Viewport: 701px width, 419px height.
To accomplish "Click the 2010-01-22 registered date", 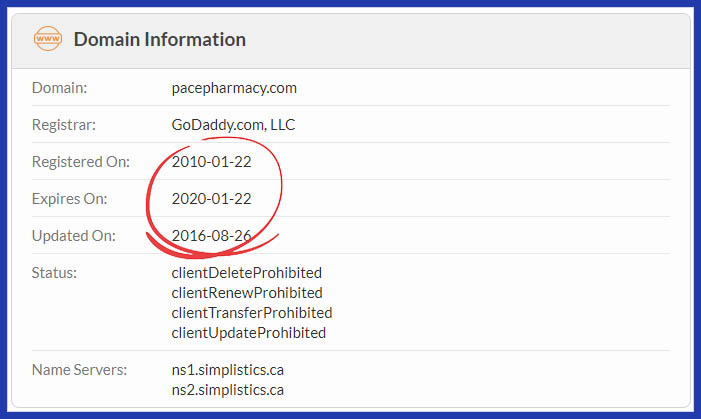I will (x=211, y=162).
